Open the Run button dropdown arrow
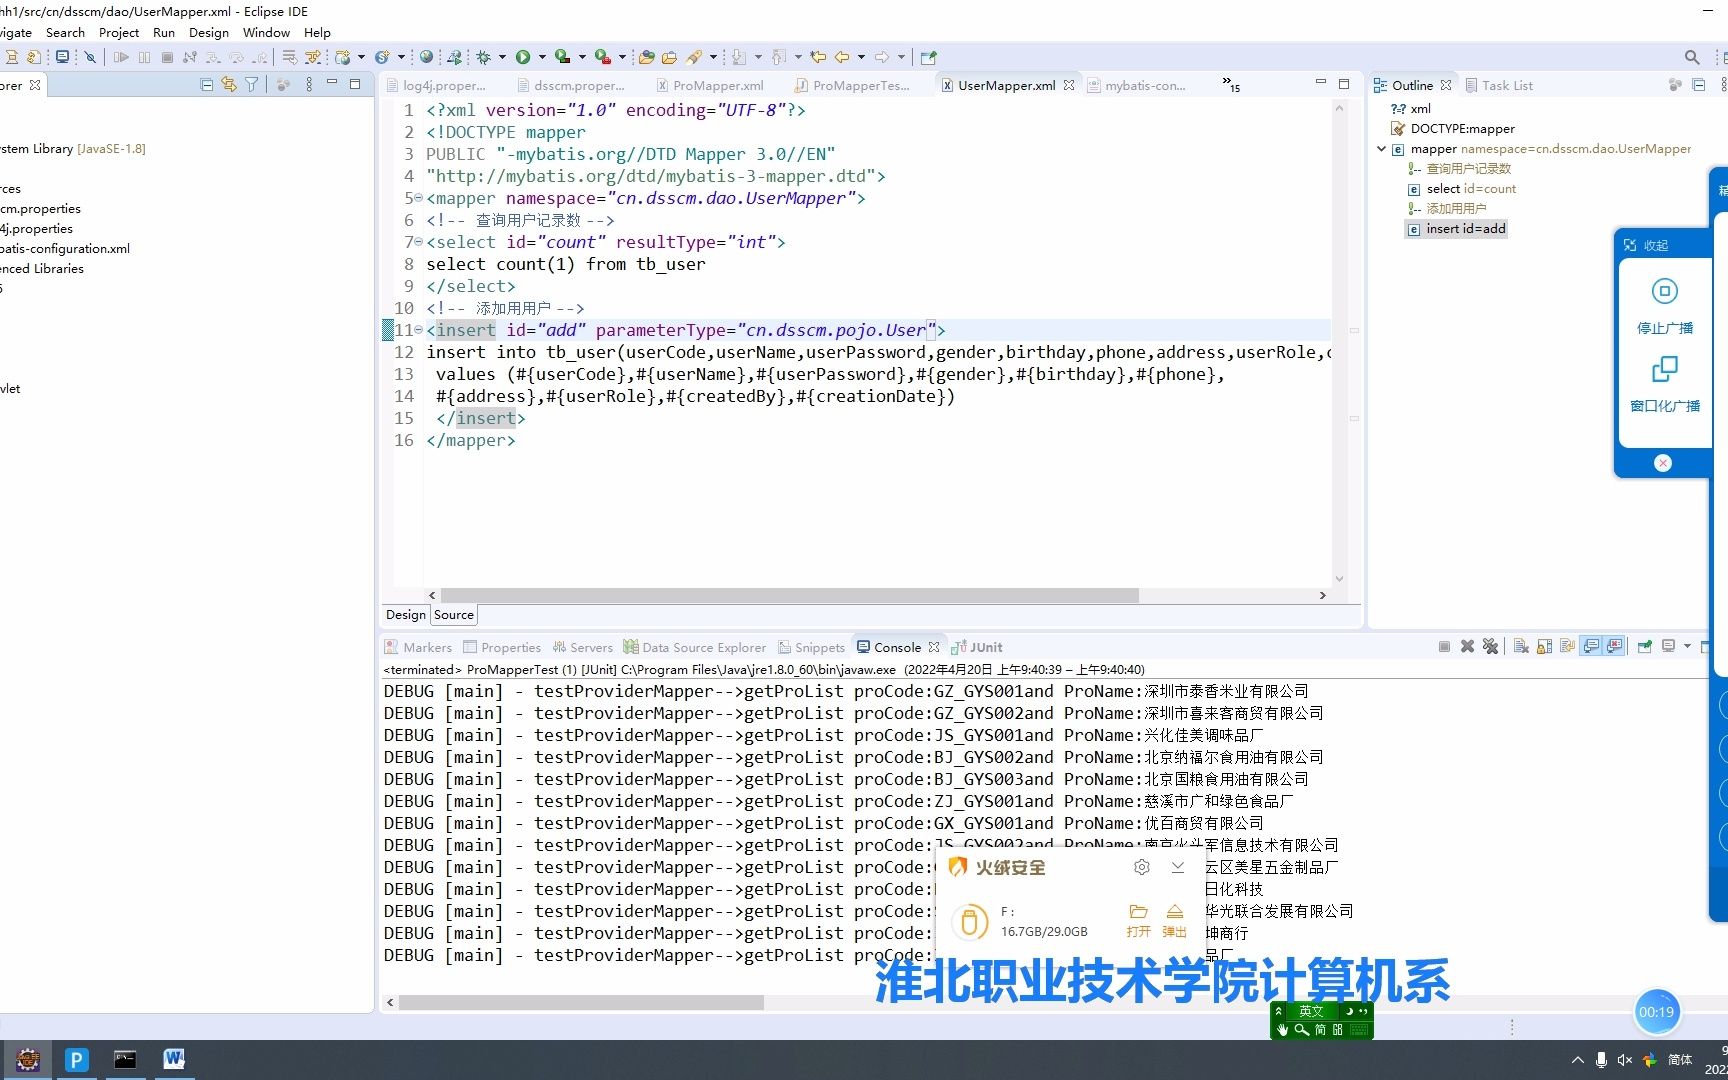Image resolution: width=1728 pixels, height=1080 pixels. click(x=542, y=57)
